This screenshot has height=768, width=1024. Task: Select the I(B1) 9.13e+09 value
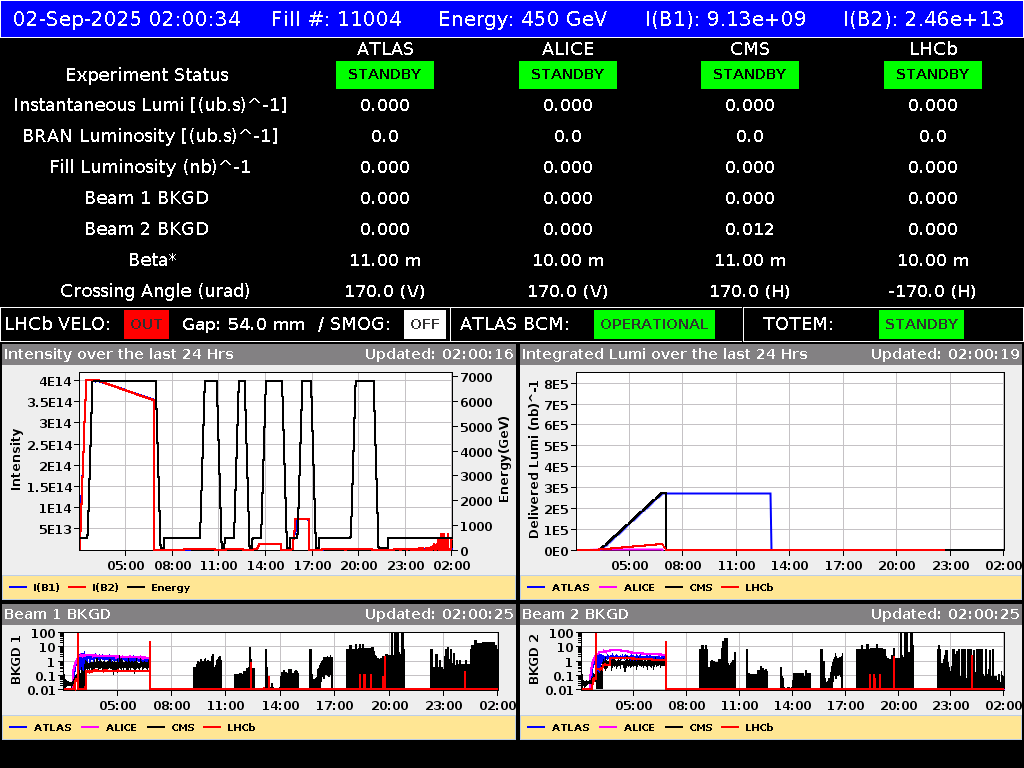point(726,19)
